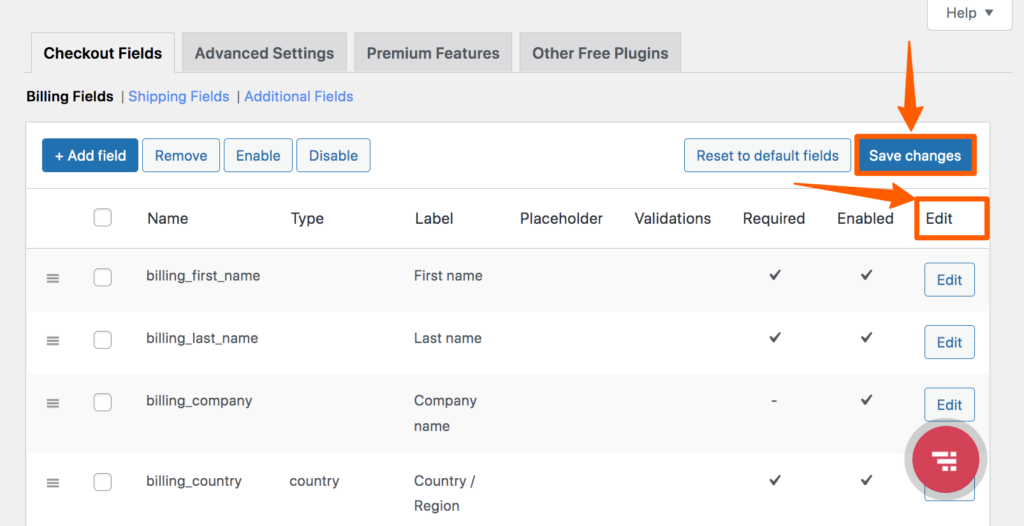The width and height of the screenshot is (1024, 526).
Task: Click Enabled checkmark in billing_last_name row
Action: (866, 338)
